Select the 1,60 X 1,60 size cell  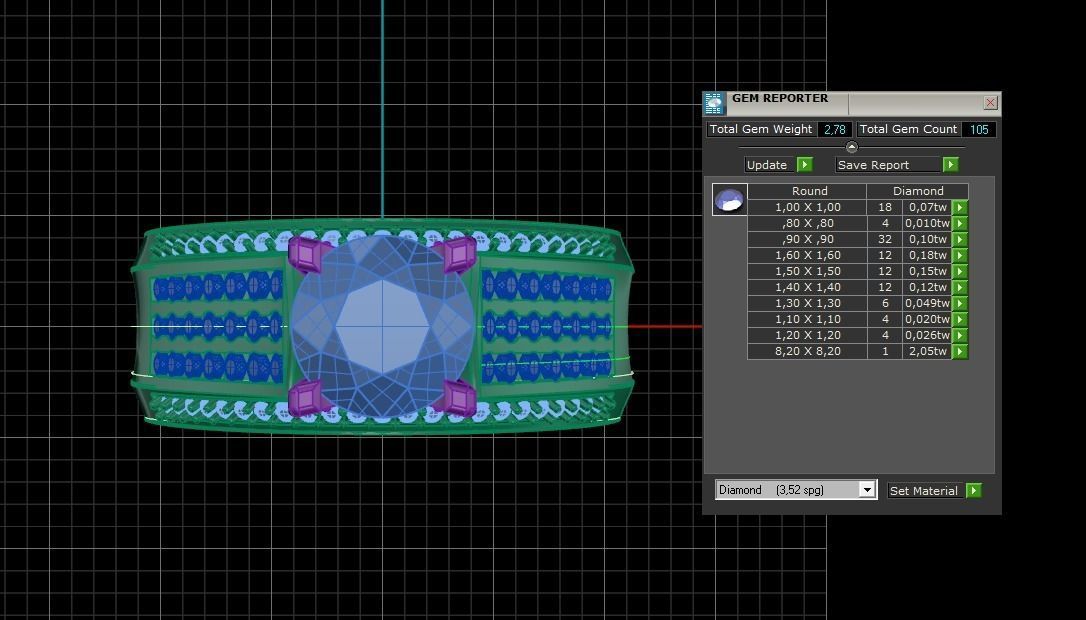click(808, 255)
